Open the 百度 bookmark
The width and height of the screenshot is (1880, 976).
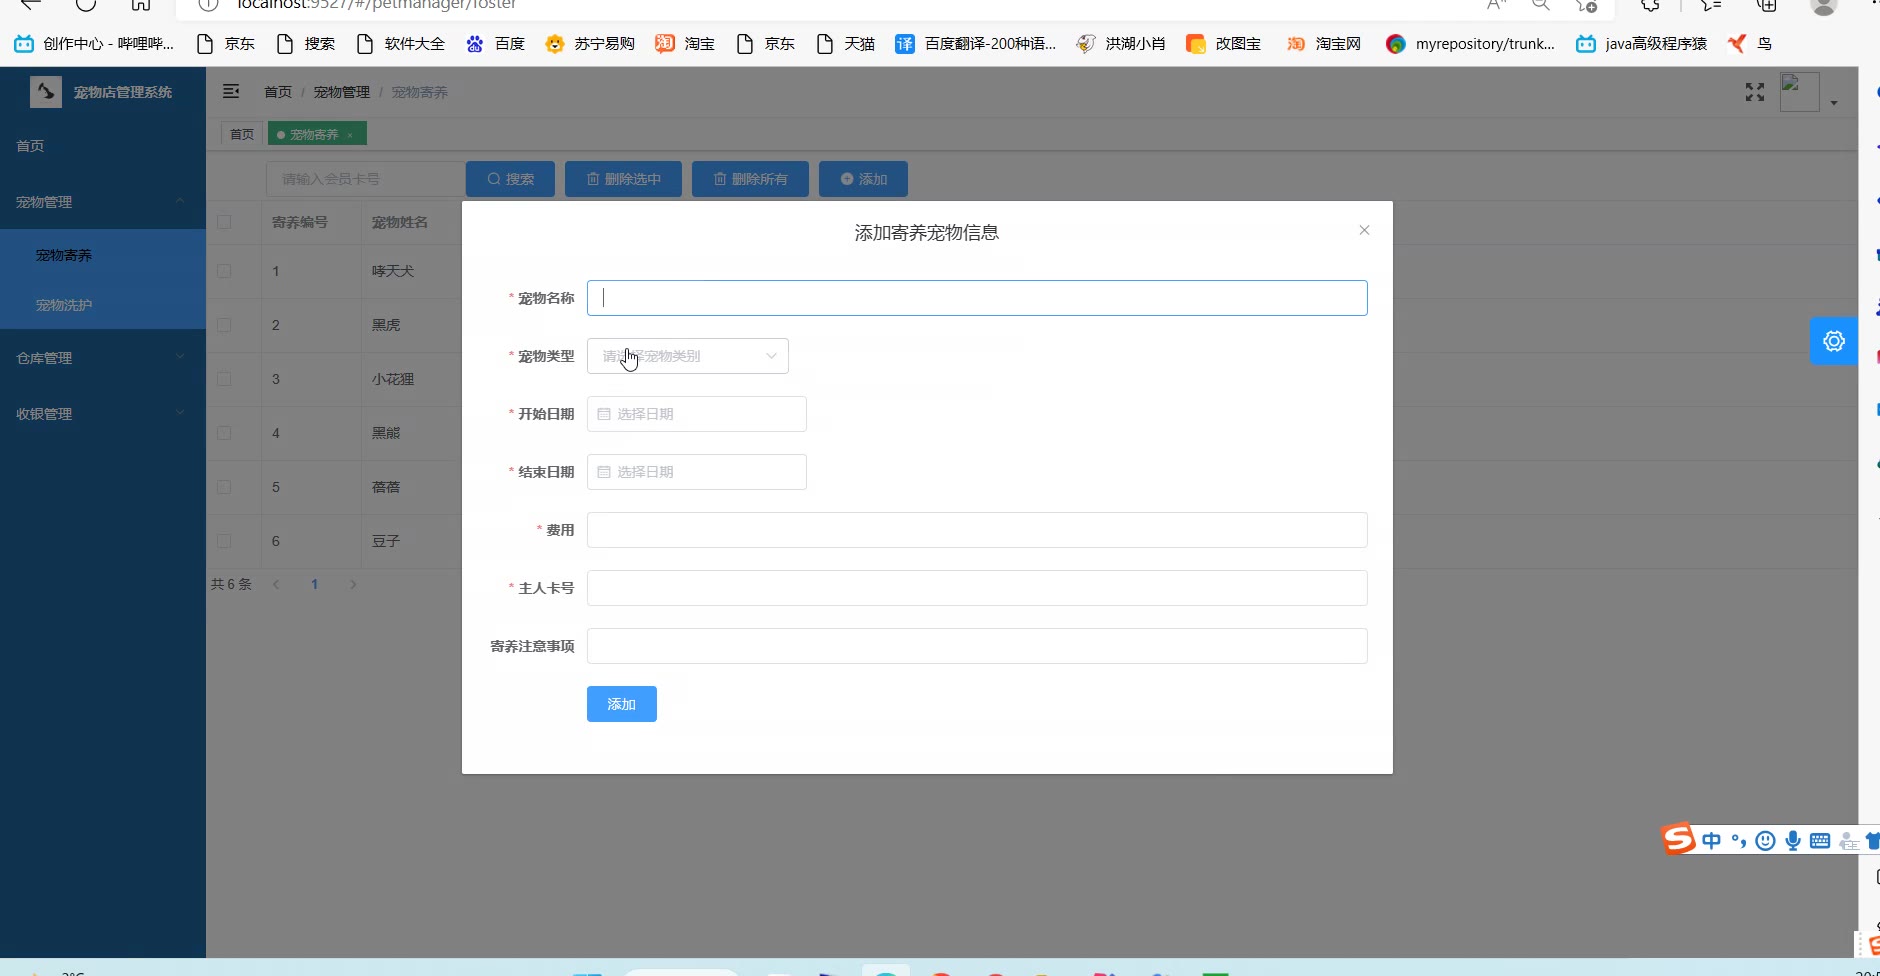pos(496,44)
